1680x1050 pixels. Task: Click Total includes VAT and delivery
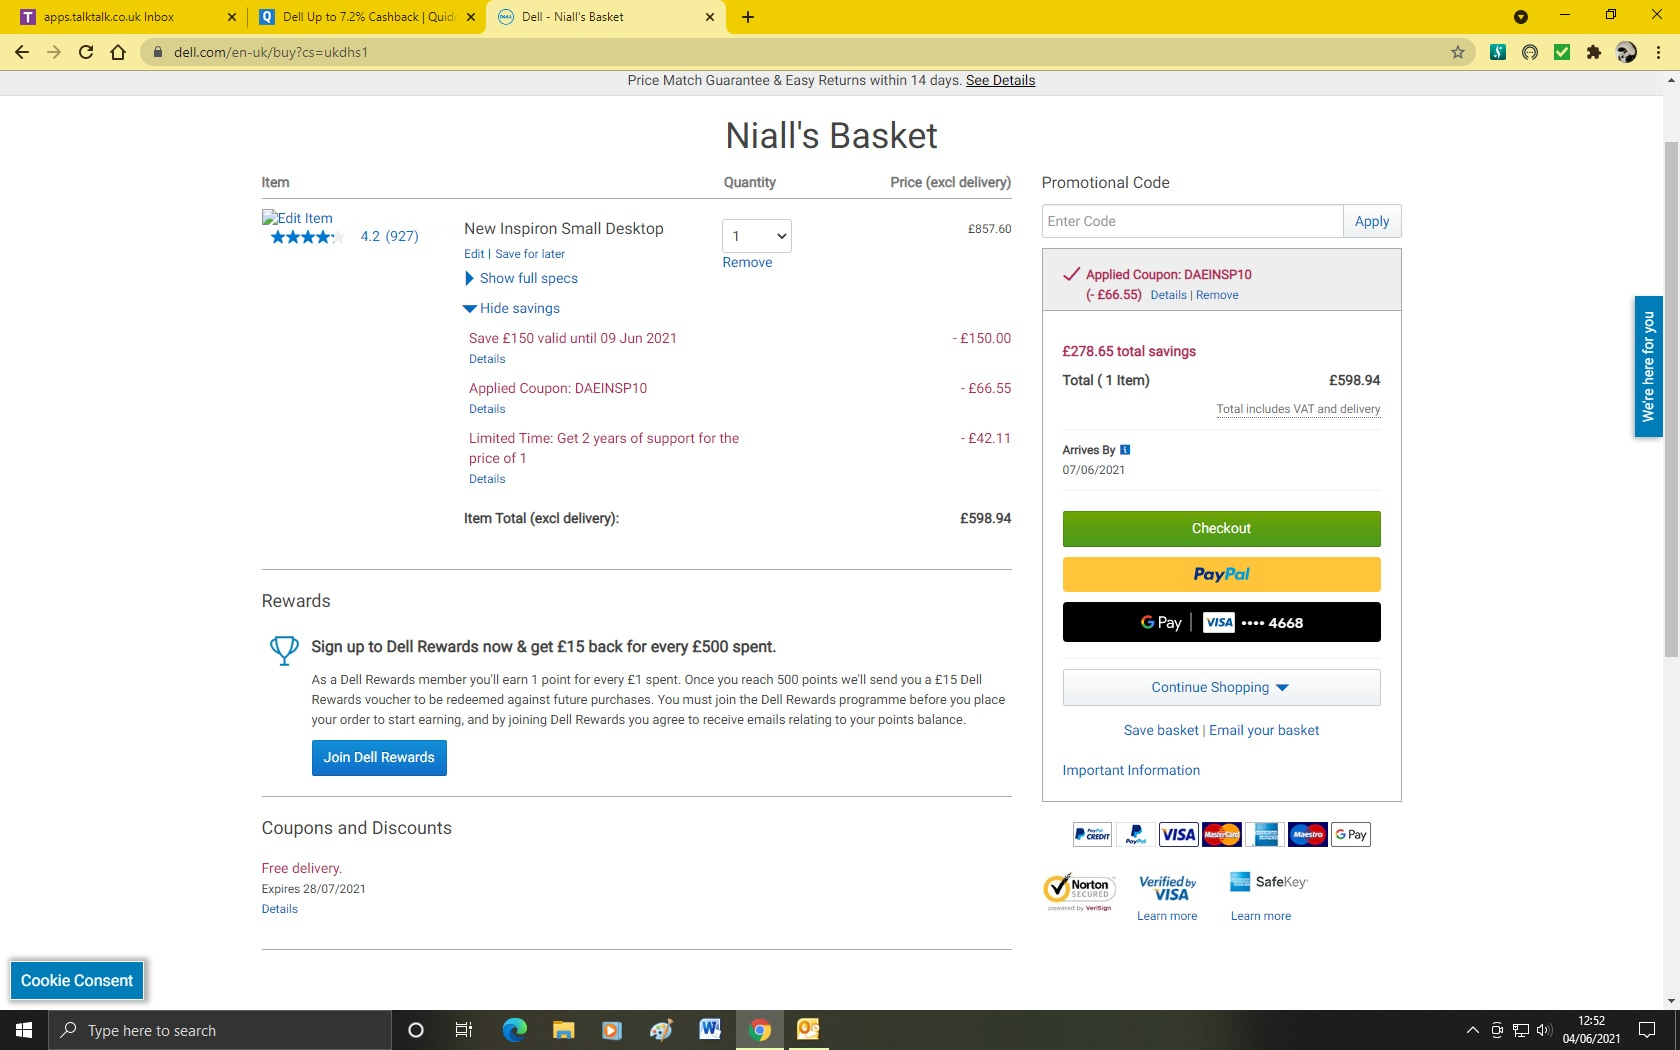click(1298, 409)
